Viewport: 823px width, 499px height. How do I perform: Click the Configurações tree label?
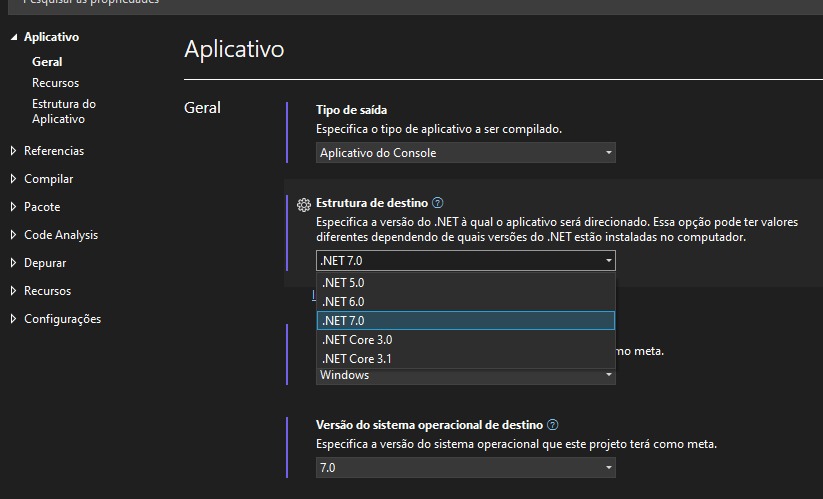point(62,319)
